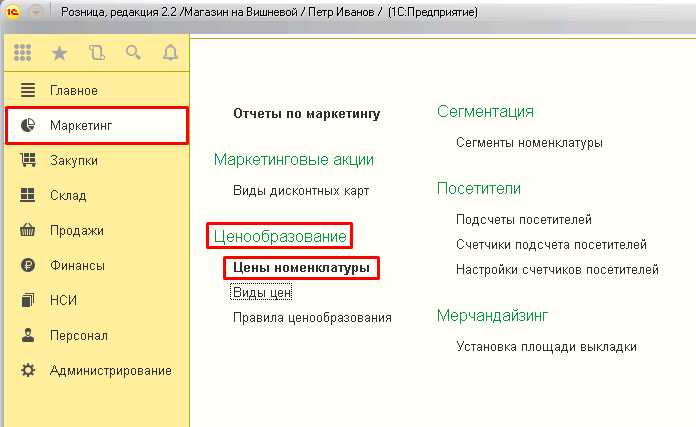Viewport: 696px width, 427px height.
Task: Go to the Персонал section
Action: pos(97,336)
